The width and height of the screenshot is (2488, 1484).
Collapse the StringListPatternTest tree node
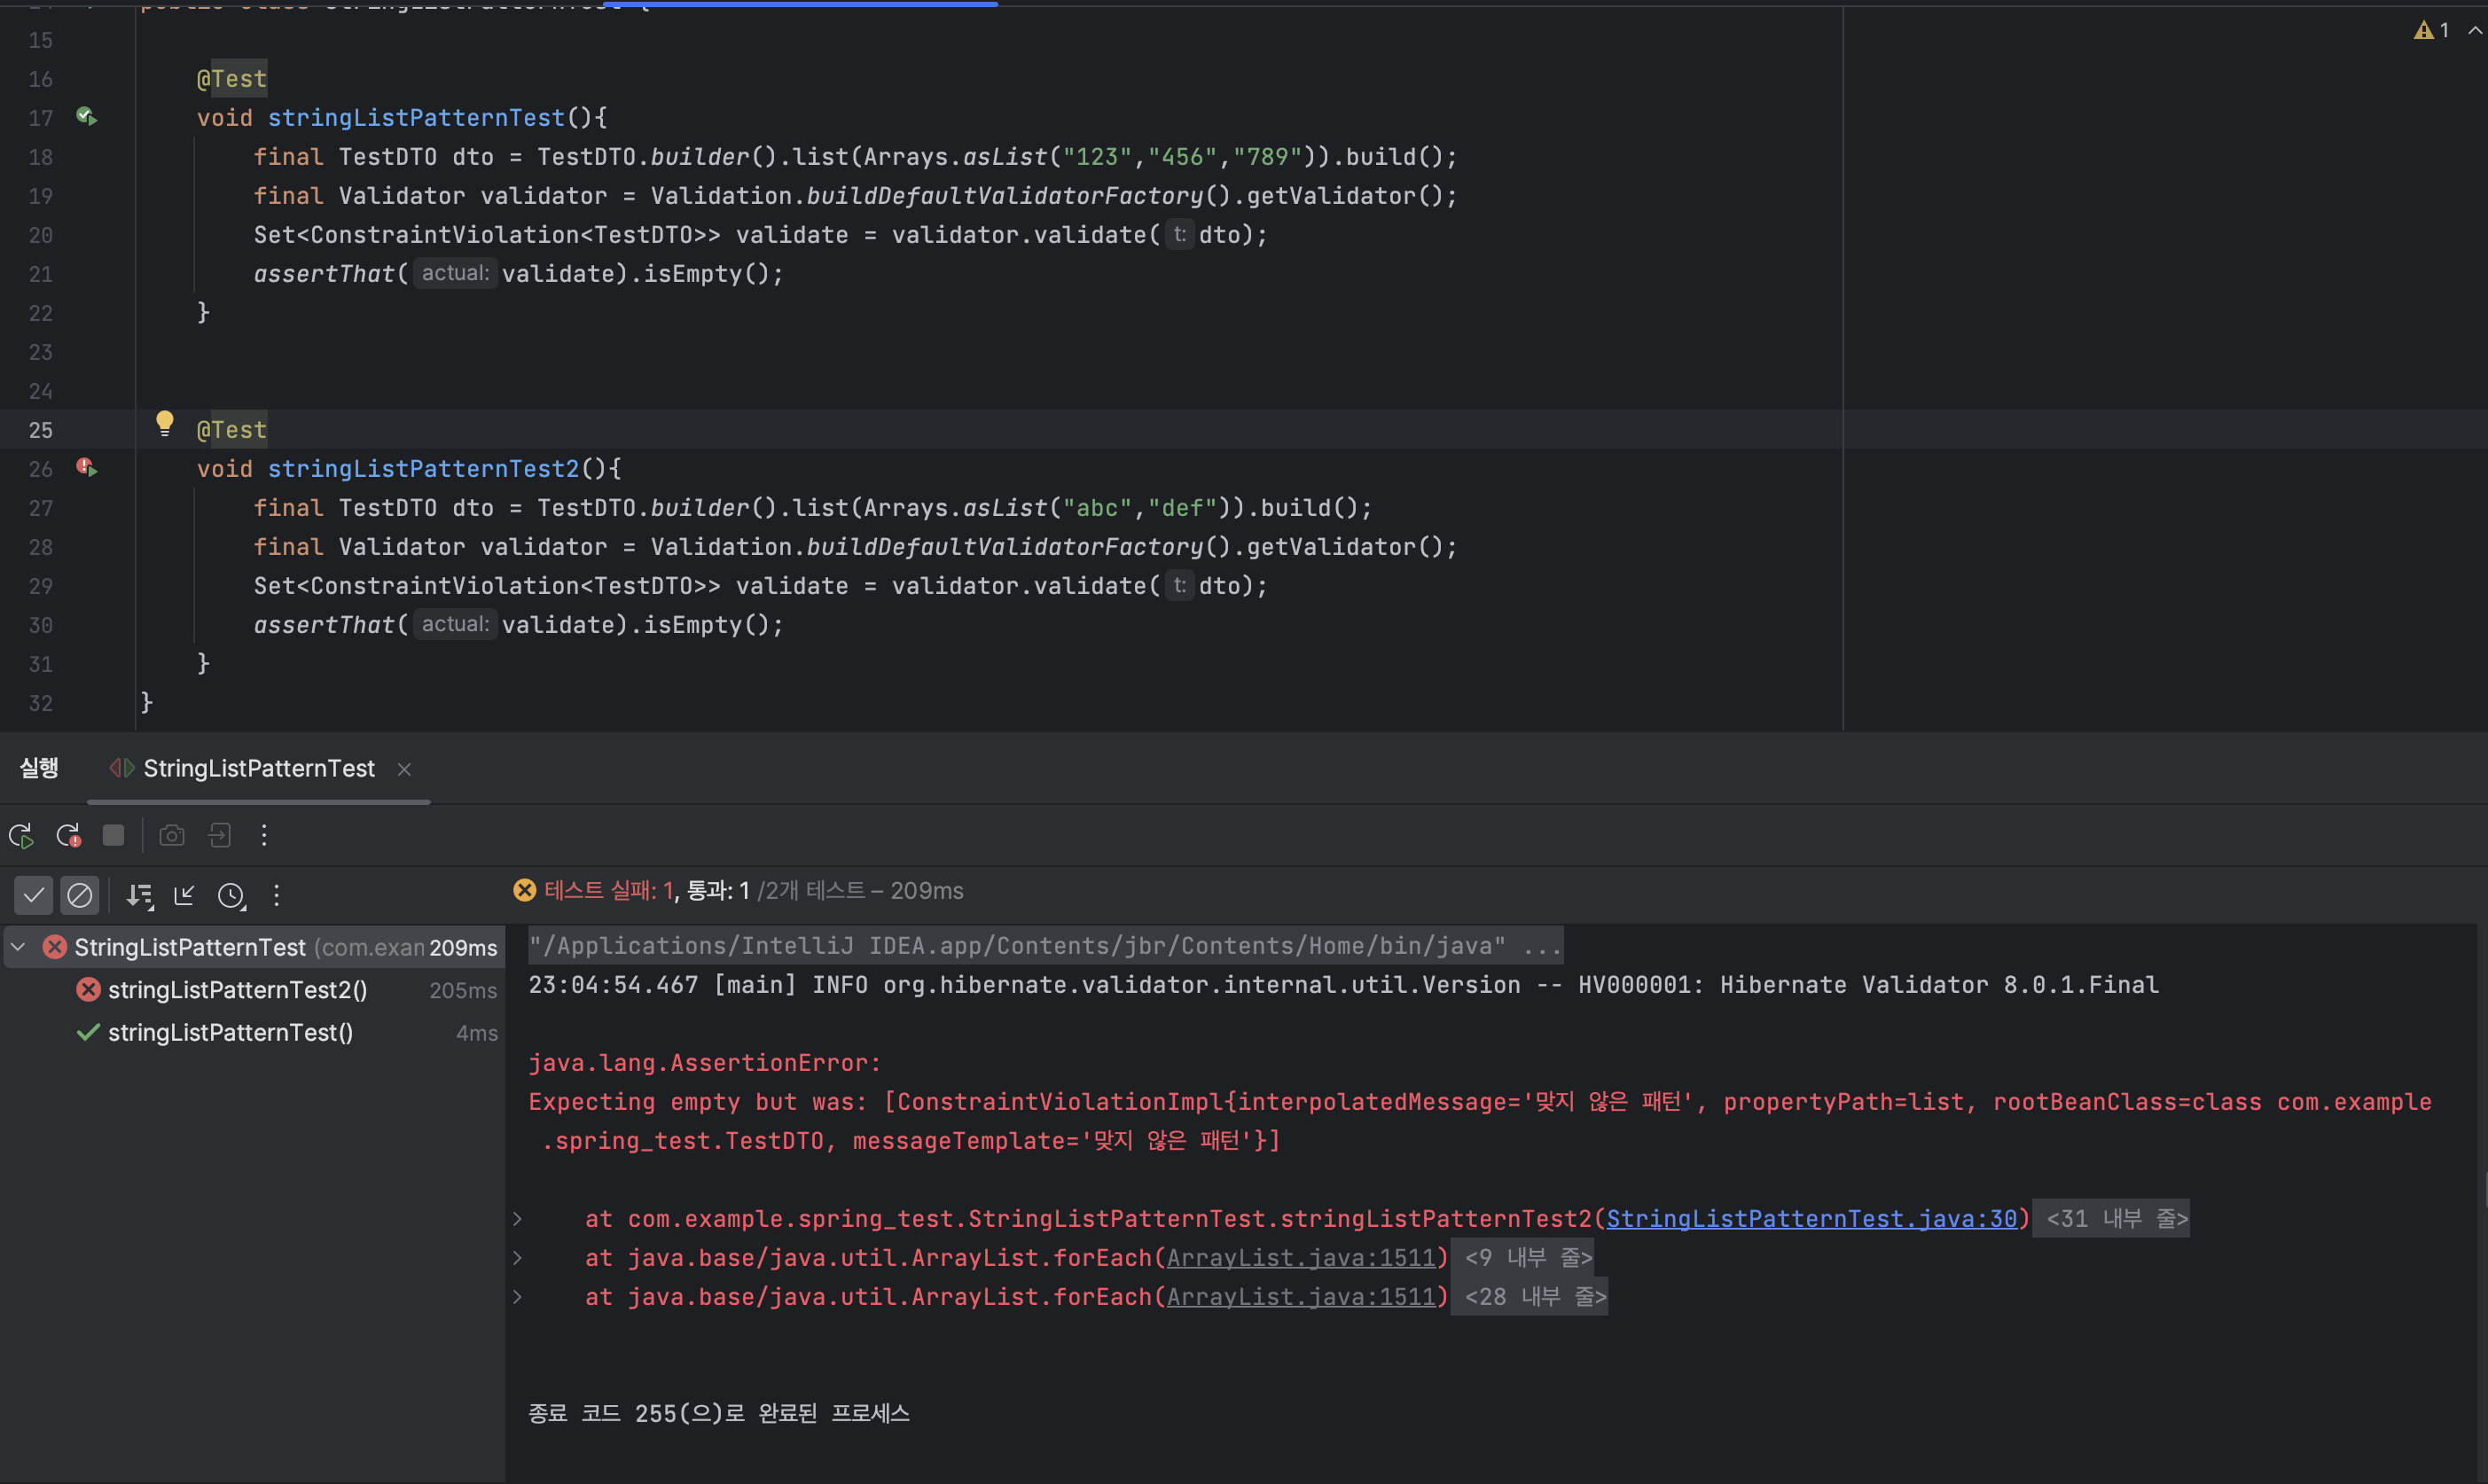point(18,946)
